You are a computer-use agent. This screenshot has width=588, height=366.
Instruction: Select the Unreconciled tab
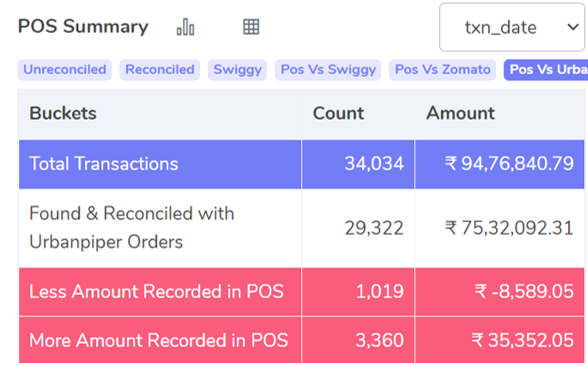point(64,70)
